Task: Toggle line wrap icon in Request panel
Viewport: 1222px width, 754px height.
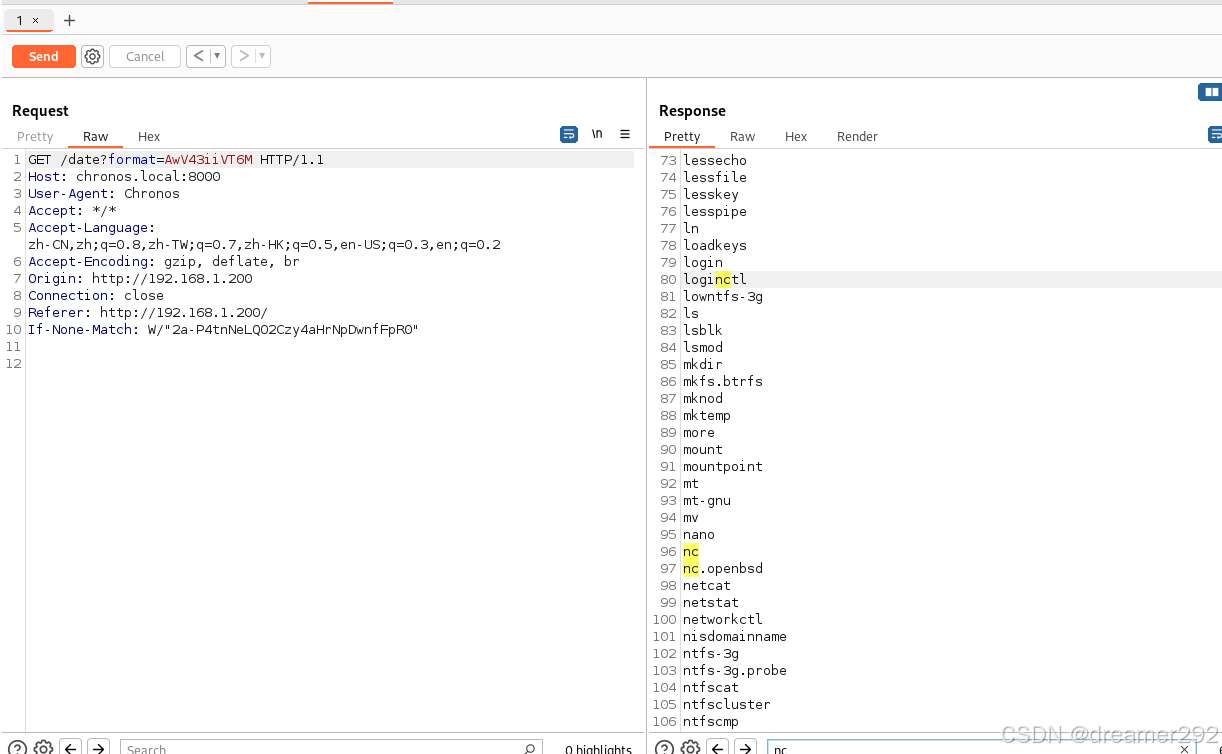Action: click(569, 134)
